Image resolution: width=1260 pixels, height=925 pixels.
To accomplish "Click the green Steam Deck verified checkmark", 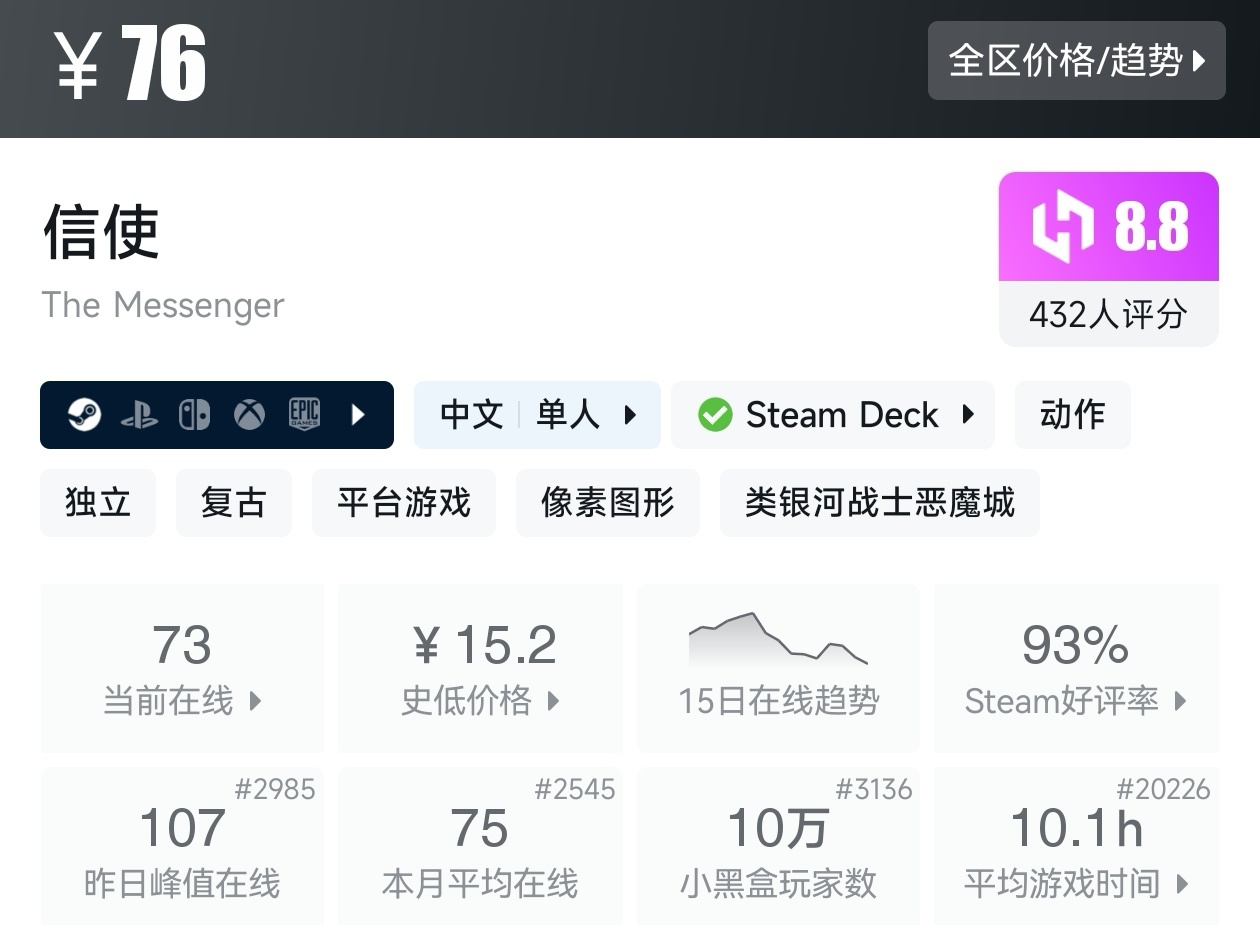I will click(x=715, y=414).
